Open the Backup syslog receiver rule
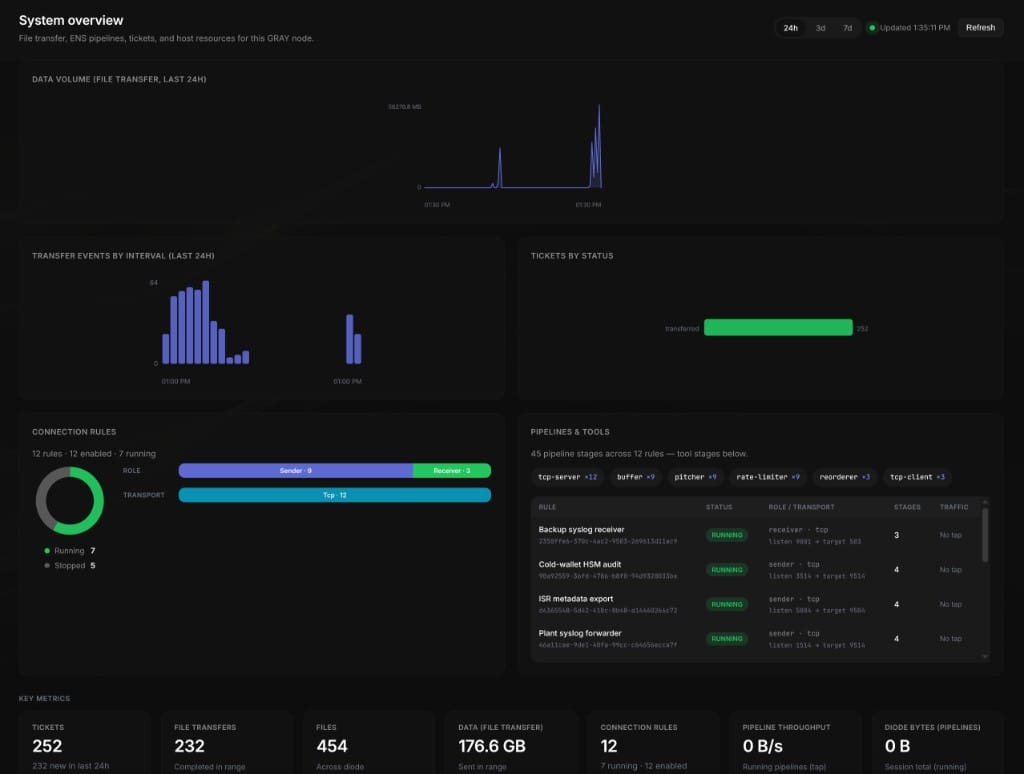Viewport: 1024px width, 774px height. [758, 535]
